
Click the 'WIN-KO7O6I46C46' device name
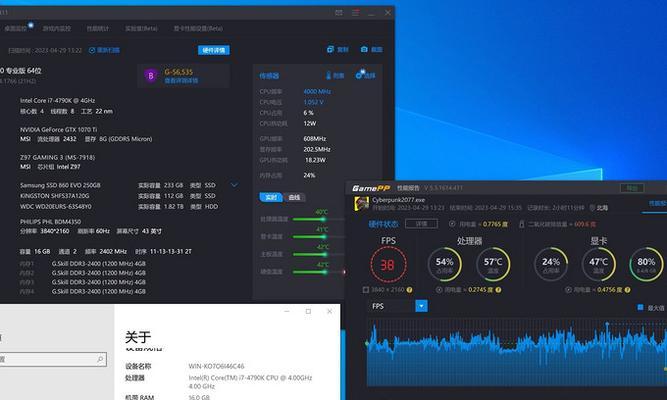click(x=217, y=366)
